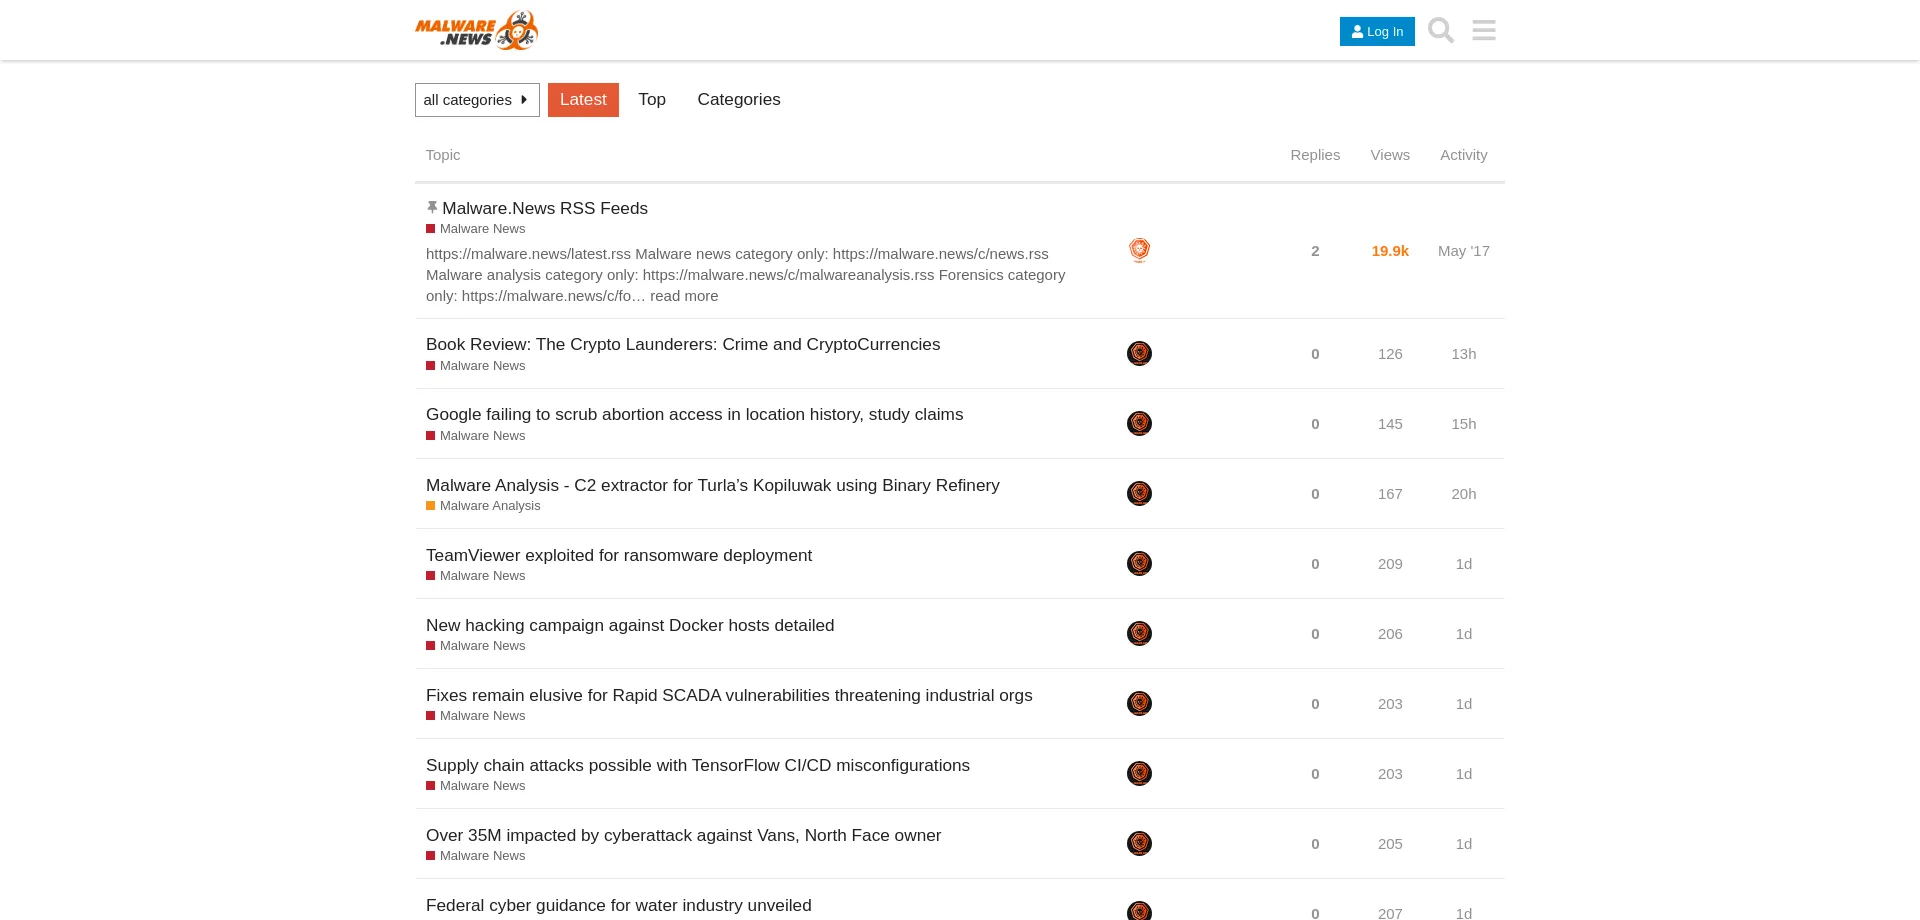Click 20h activity of Kopiluwak topic
The height and width of the screenshot is (920, 1920).
click(x=1464, y=494)
